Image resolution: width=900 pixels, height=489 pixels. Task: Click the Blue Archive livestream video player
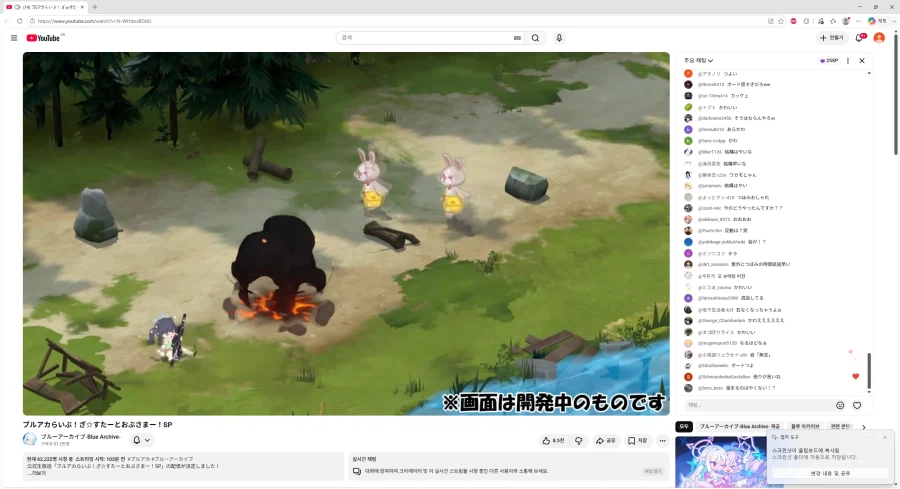point(346,234)
